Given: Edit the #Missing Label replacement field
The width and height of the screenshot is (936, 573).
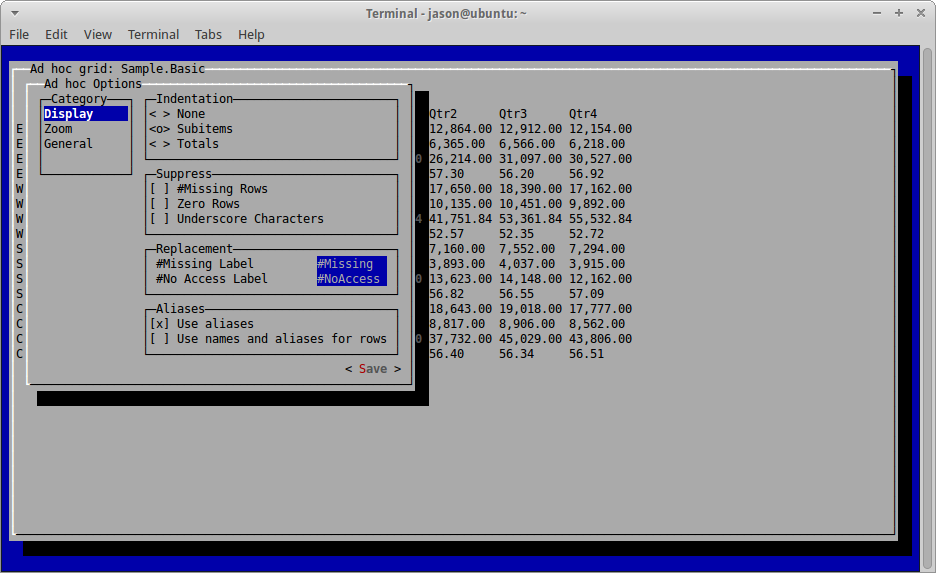Looking at the screenshot, I should [352, 264].
